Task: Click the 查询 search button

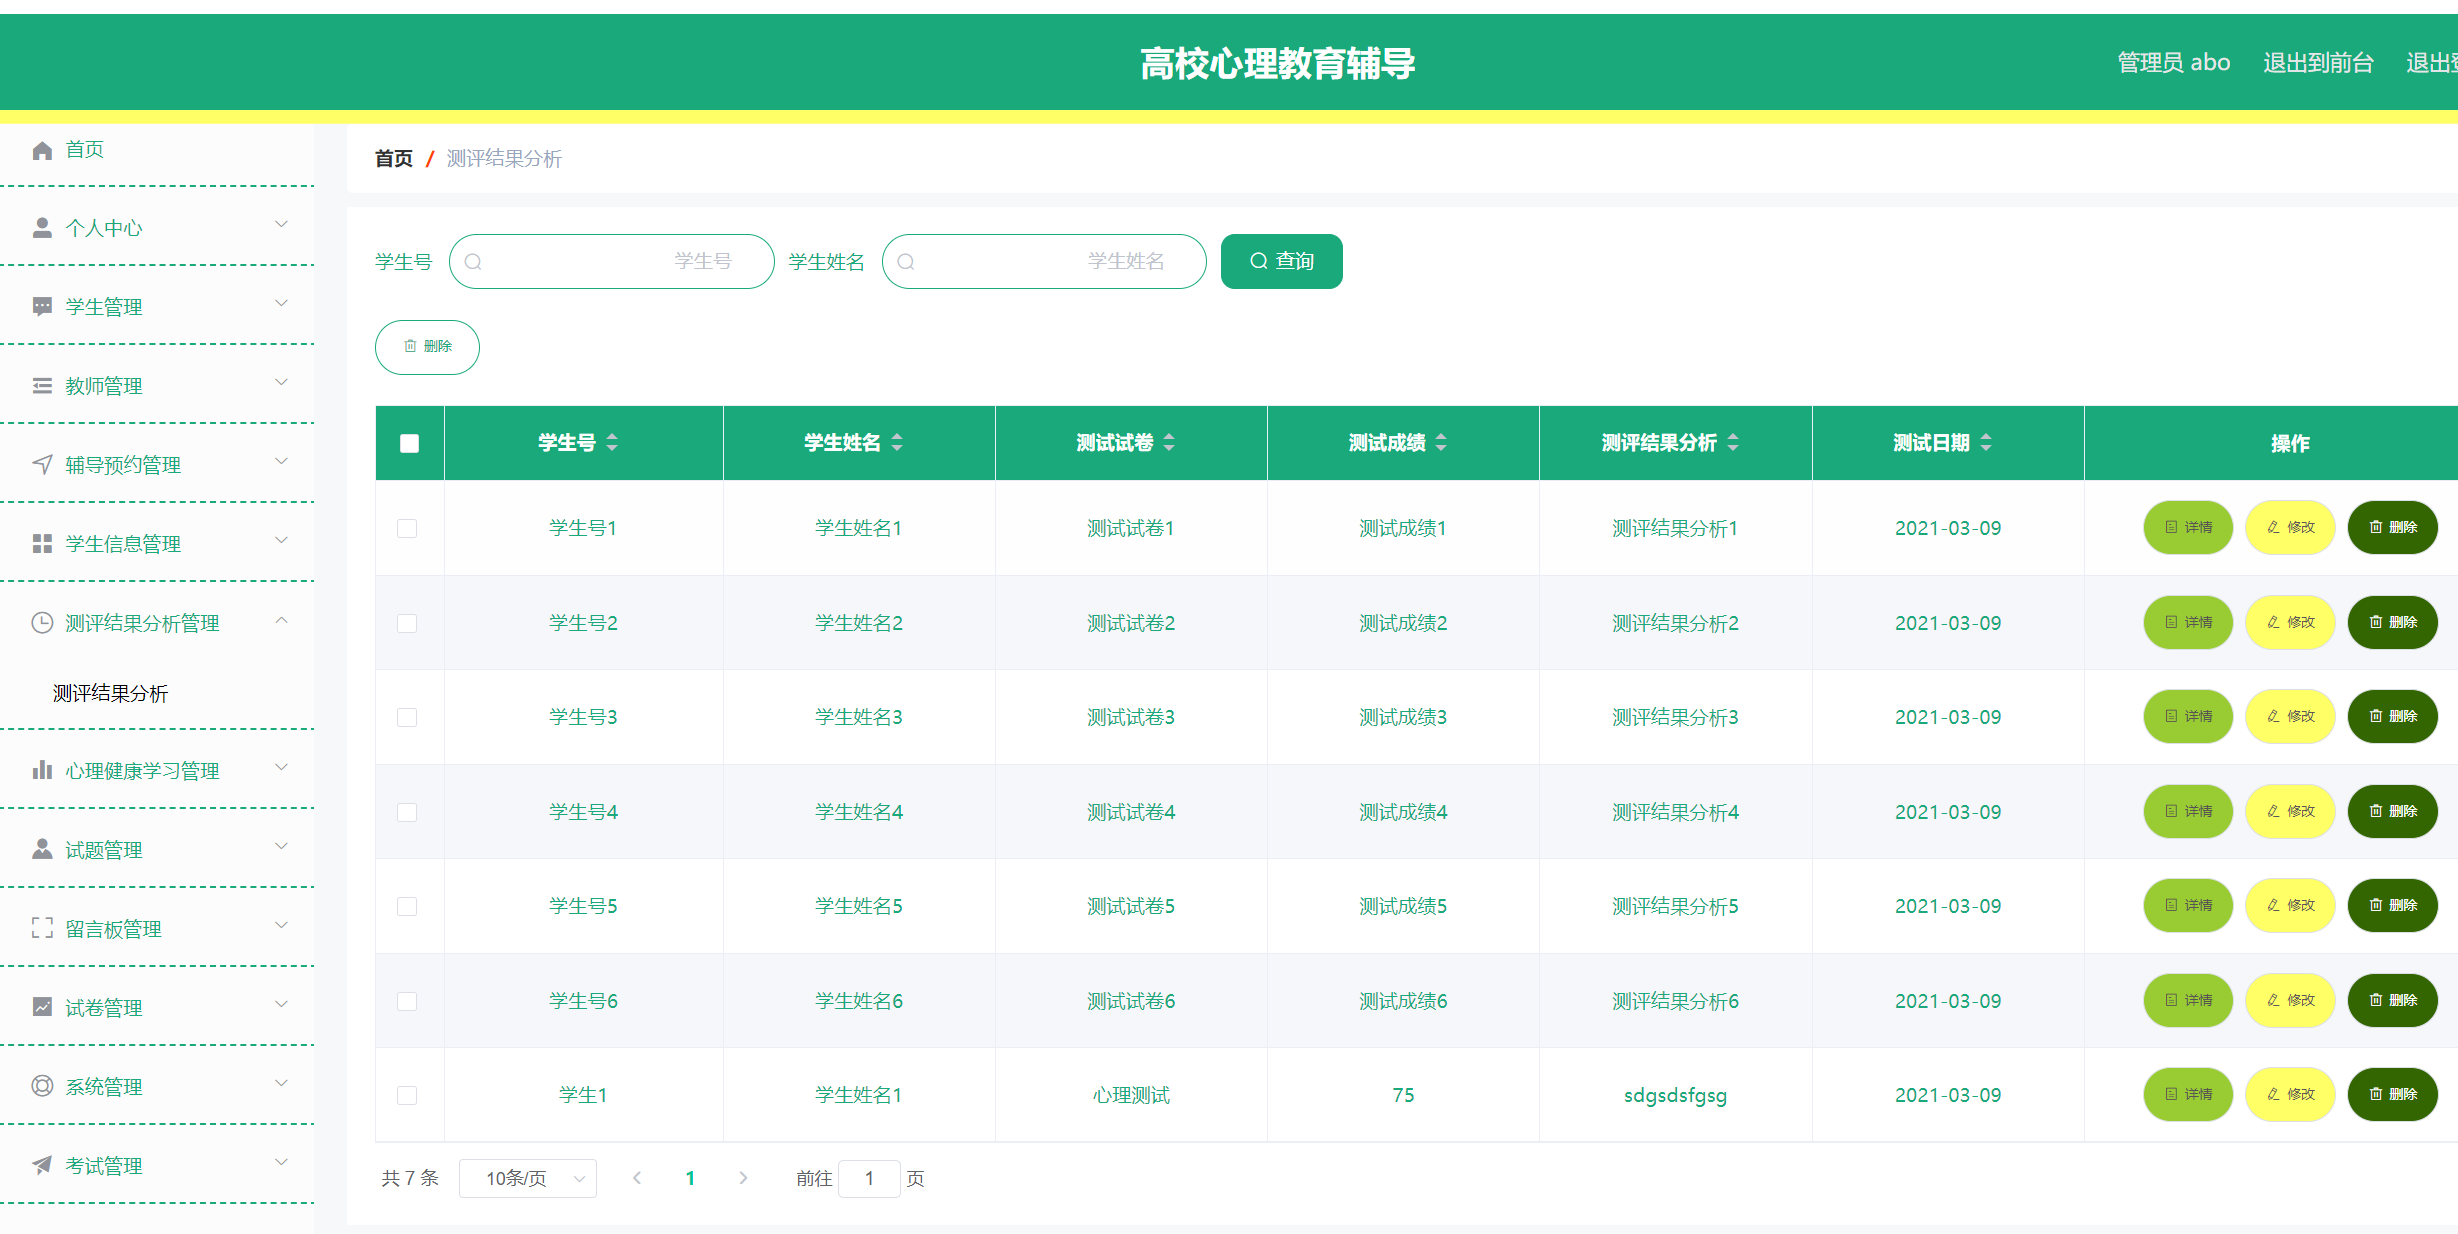Action: (1281, 262)
